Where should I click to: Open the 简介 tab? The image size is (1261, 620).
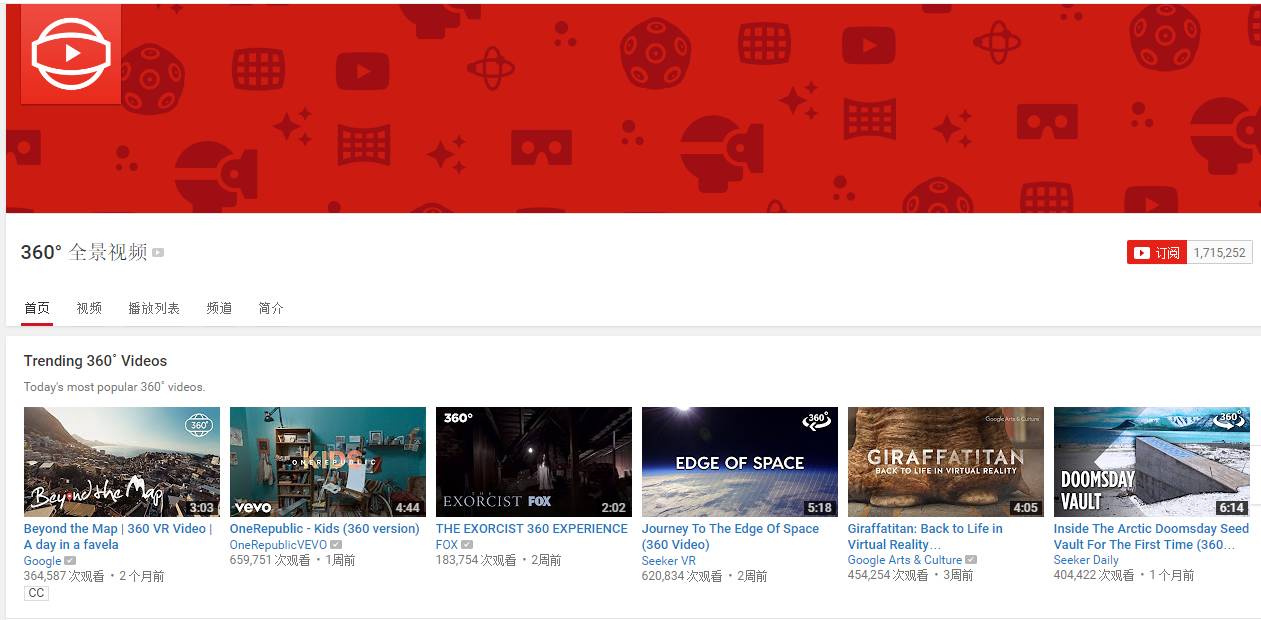tap(271, 308)
